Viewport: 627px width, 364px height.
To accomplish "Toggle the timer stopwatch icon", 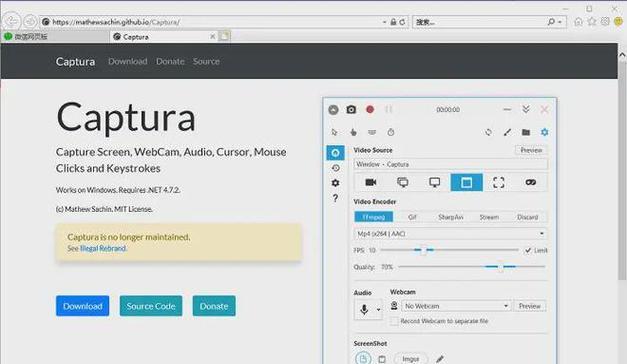I will click(x=391, y=132).
